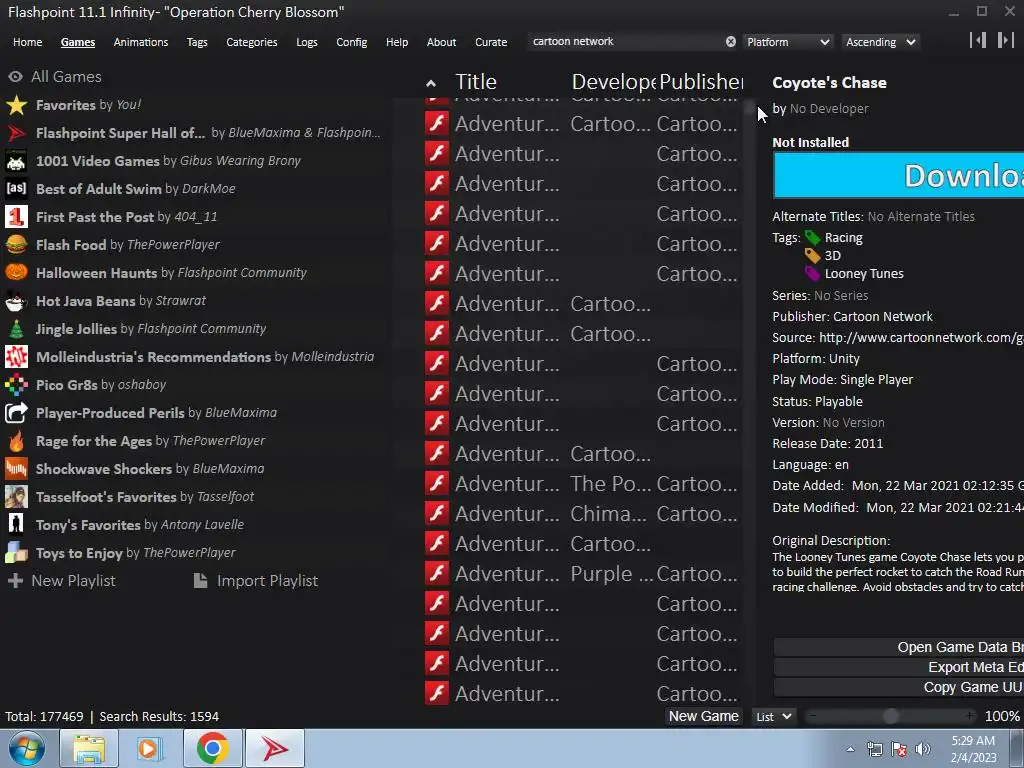Open the Tags page
The width and height of the screenshot is (1024, 768).
(x=197, y=42)
